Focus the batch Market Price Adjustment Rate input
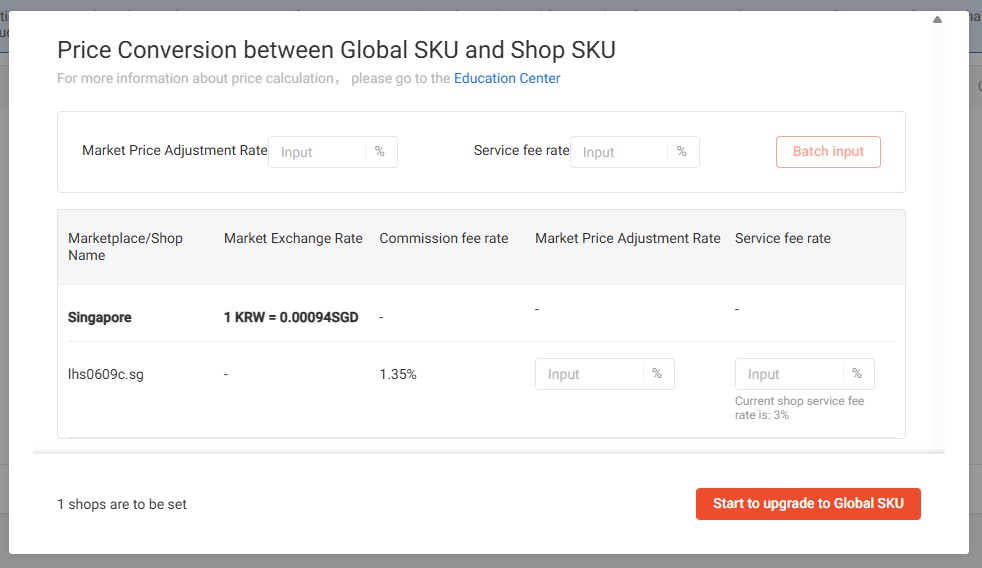The width and height of the screenshot is (982, 568). coord(333,152)
